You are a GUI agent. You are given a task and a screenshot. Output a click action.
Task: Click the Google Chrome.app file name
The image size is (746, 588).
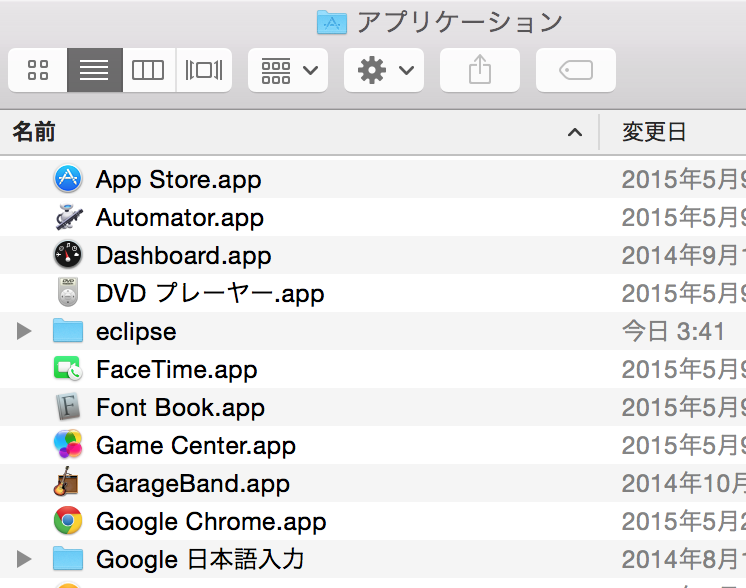click(x=211, y=522)
